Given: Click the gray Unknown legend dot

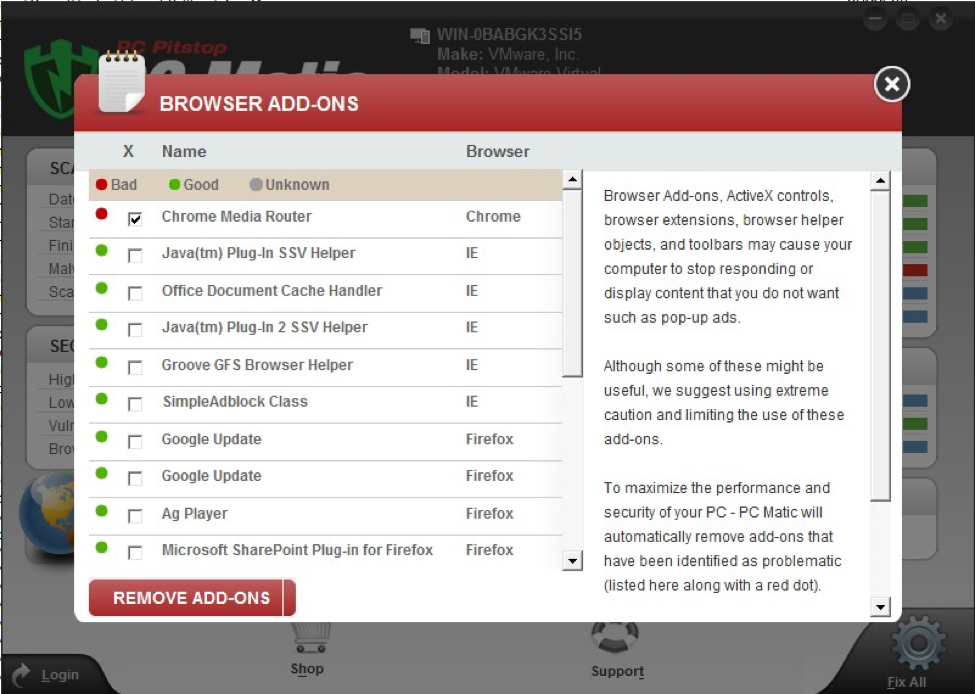Looking at the screenshot, I should click(x=256, y=185).
